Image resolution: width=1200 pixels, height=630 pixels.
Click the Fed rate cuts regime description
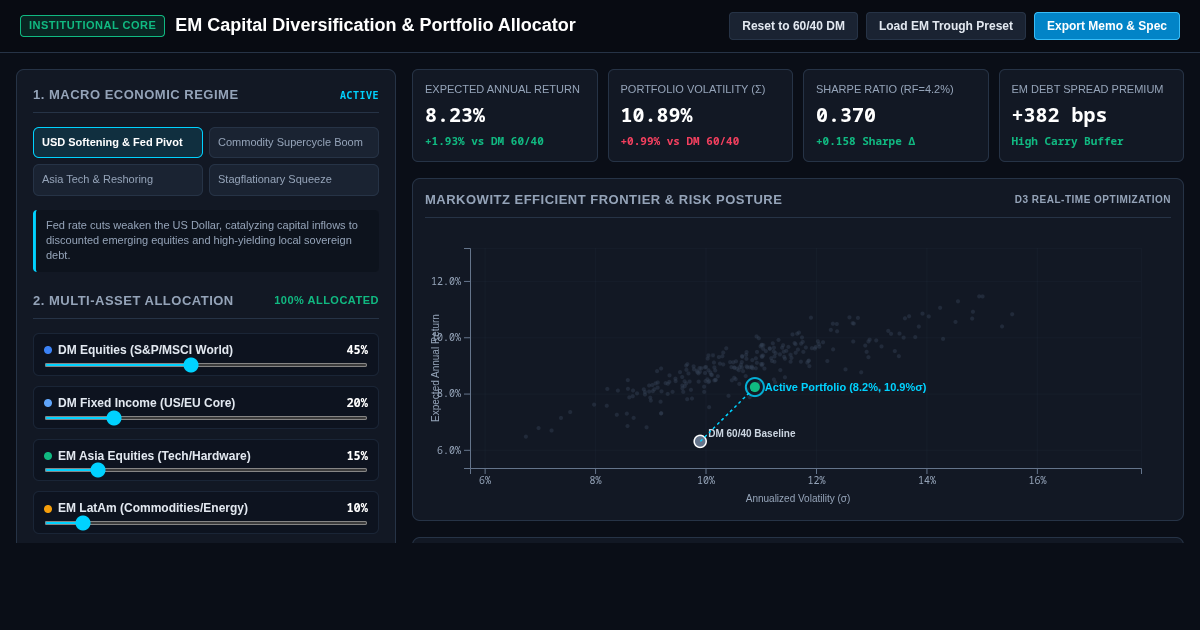(206, 241)
